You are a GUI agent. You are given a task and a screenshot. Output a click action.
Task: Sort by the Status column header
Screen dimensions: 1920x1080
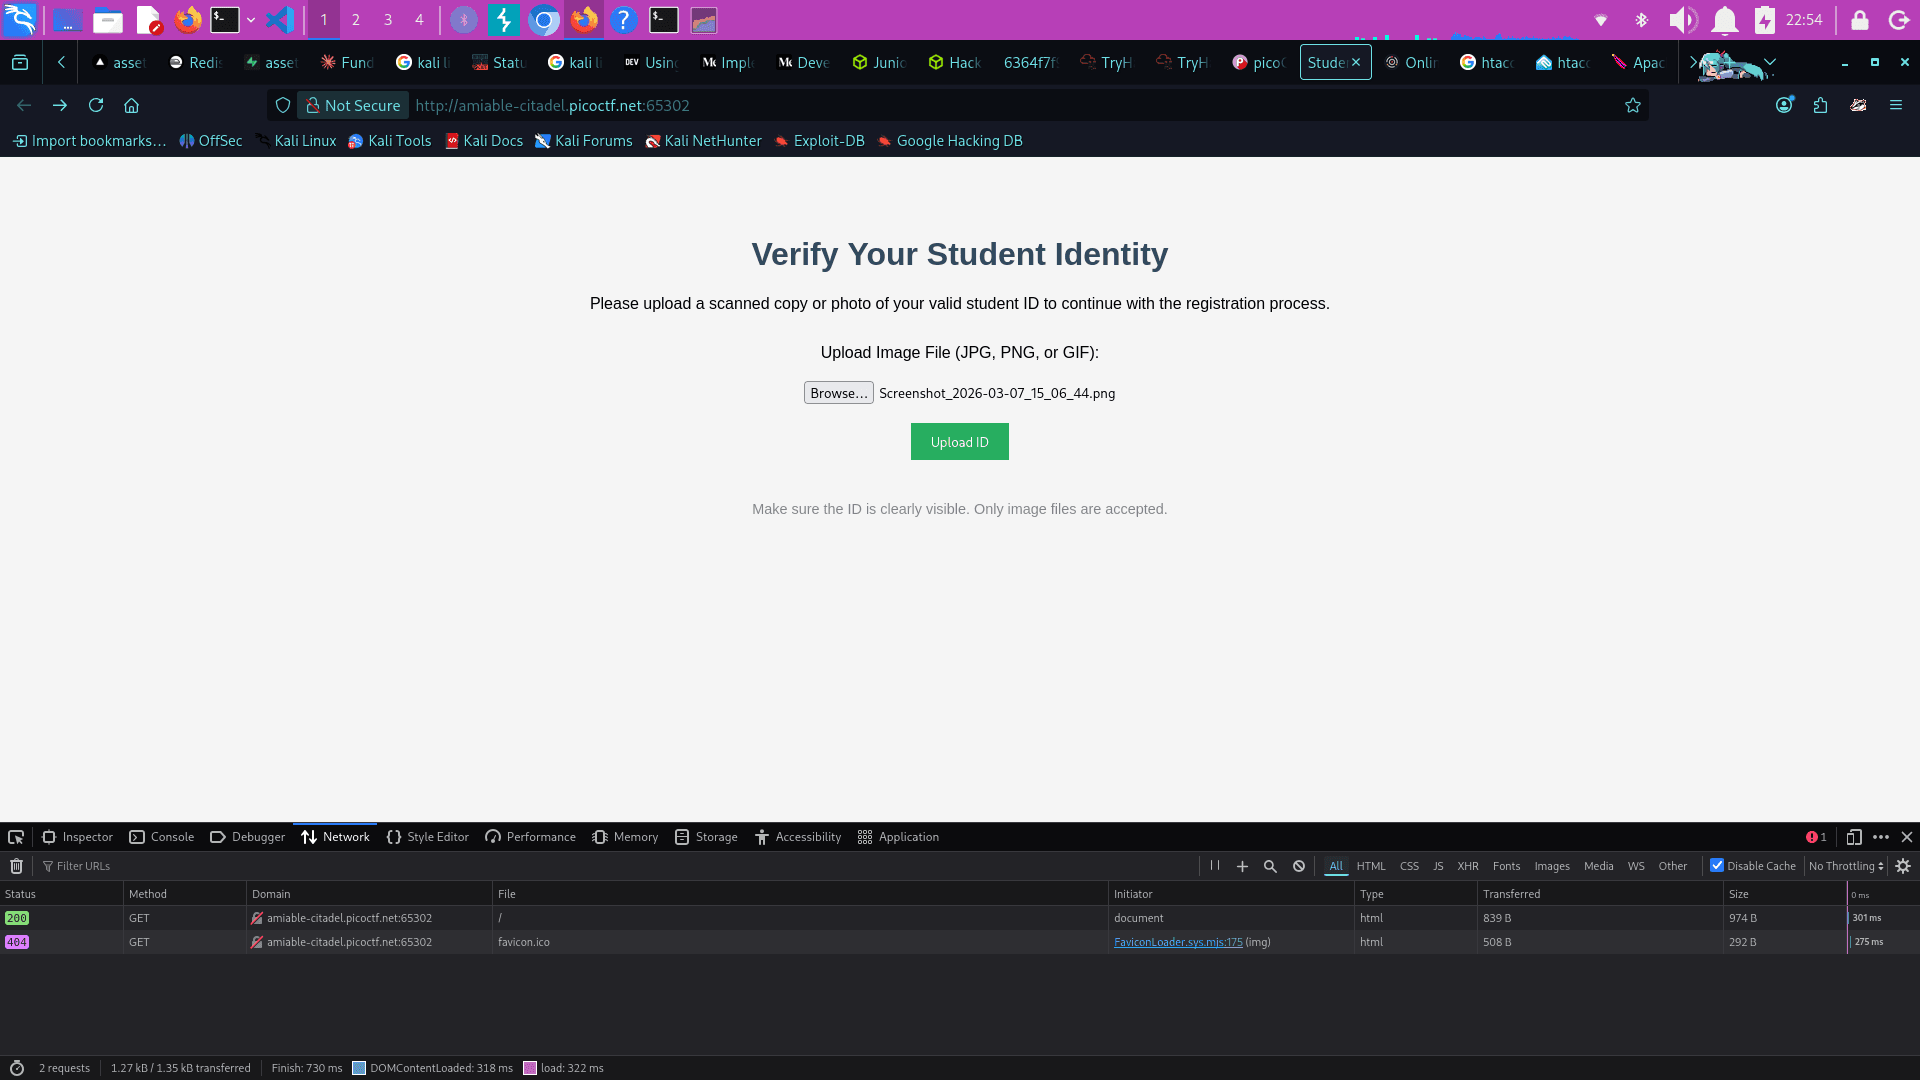tap(61, 894)
